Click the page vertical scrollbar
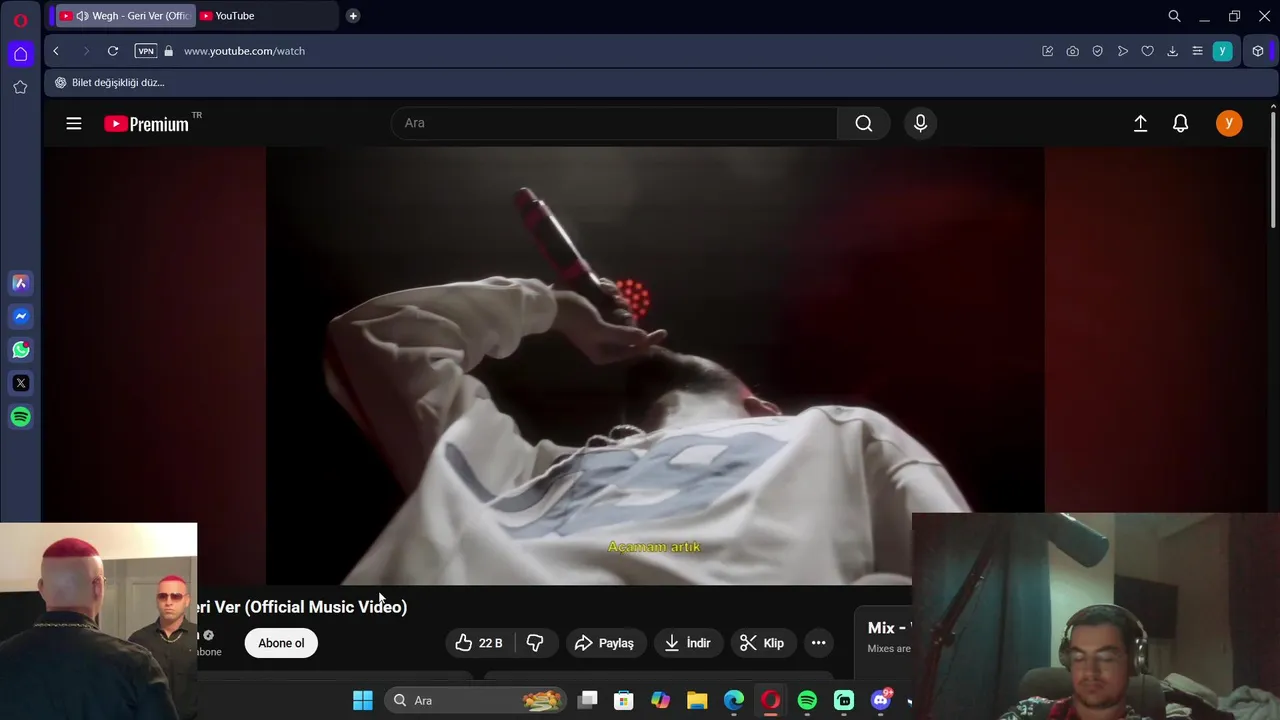 [1273, 169]
